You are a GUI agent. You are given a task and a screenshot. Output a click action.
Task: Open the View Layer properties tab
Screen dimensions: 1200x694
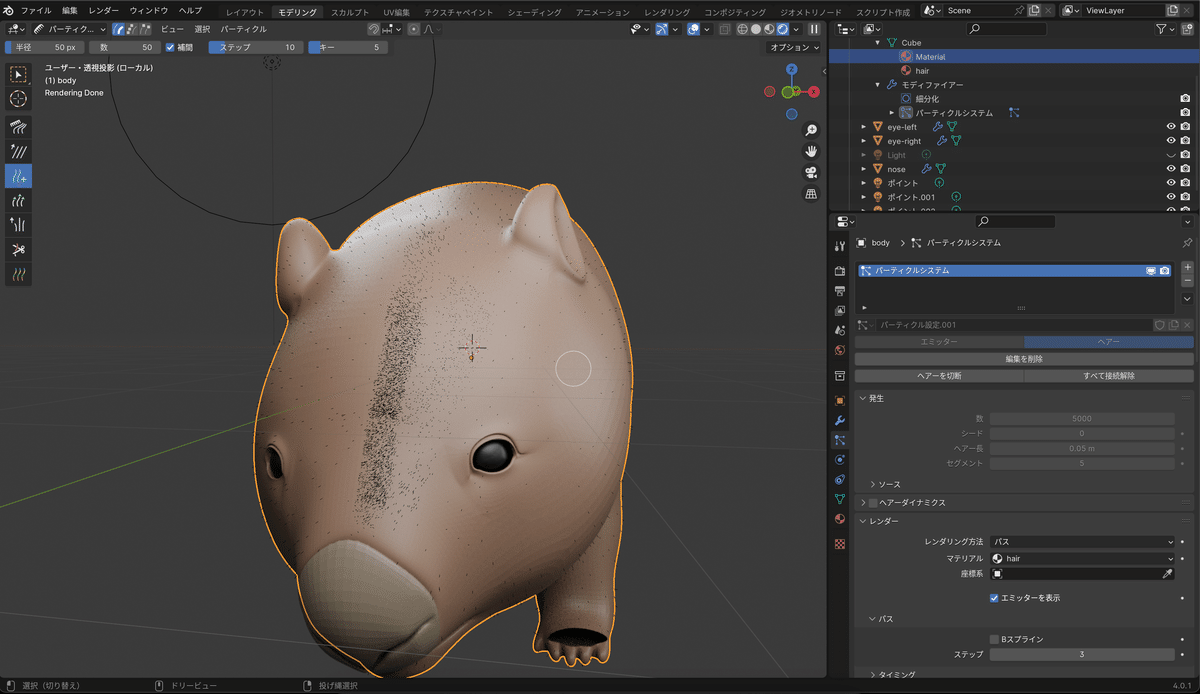point(840,310)
